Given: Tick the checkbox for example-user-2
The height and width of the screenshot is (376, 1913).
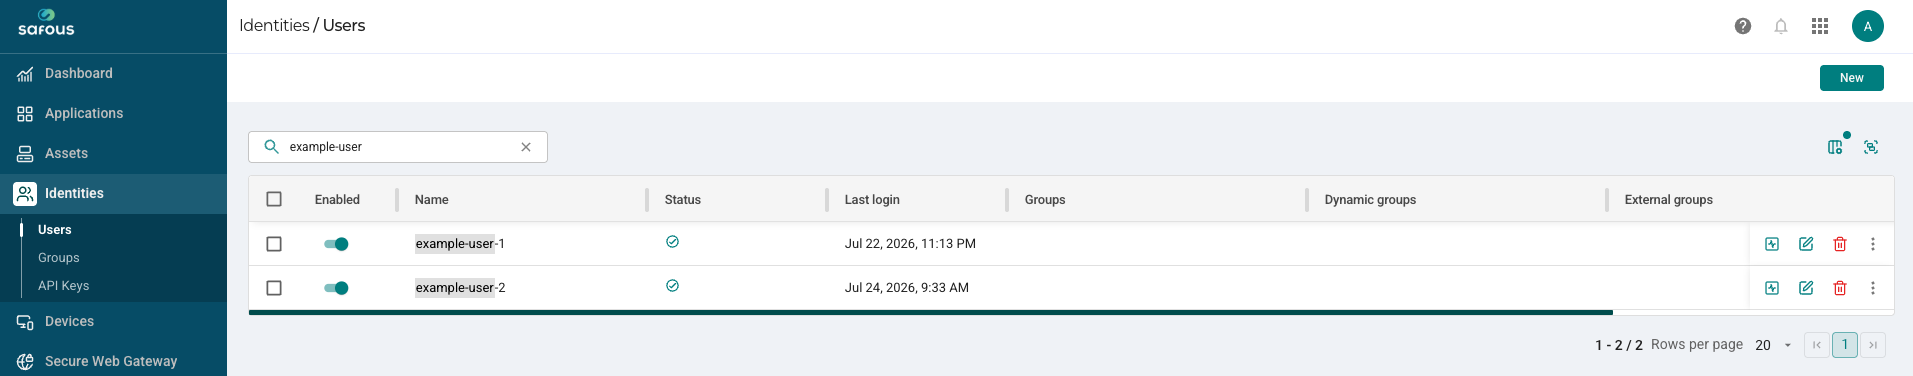Looking at the screenshot, I should tap(274, 288).
